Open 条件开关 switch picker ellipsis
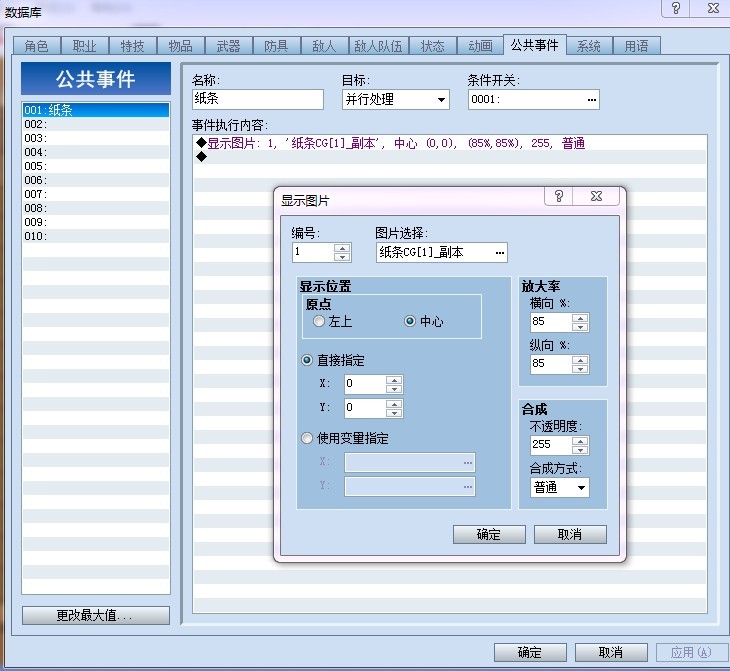The height and width of the screenshot is (671, 730). coord(591,100)
